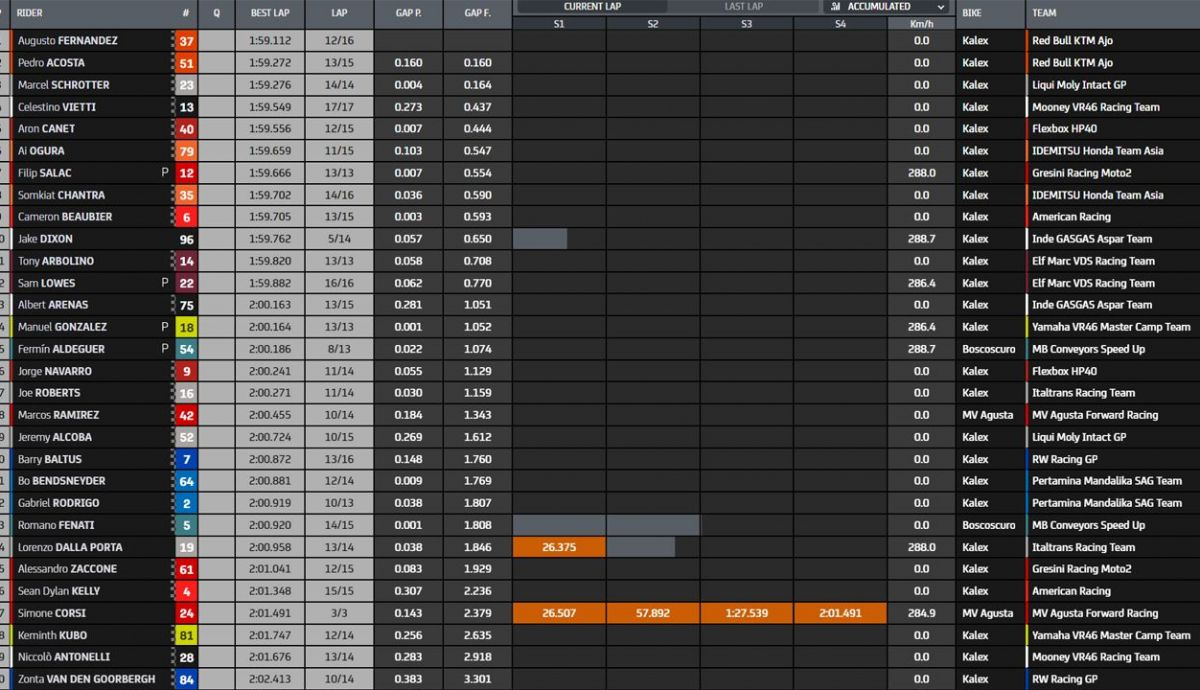
Task: Click number badge 5 of Romano Fenati
Action: click(x=186, y=525)
